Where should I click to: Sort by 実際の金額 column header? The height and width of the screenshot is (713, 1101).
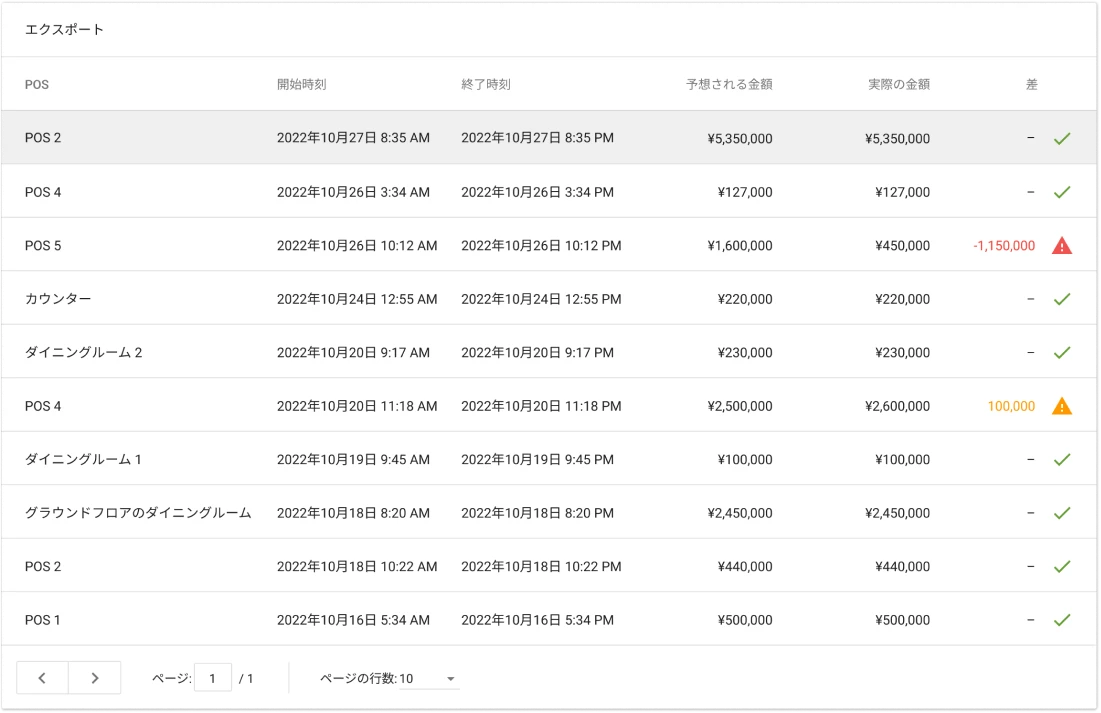click(x=898, y=84)
